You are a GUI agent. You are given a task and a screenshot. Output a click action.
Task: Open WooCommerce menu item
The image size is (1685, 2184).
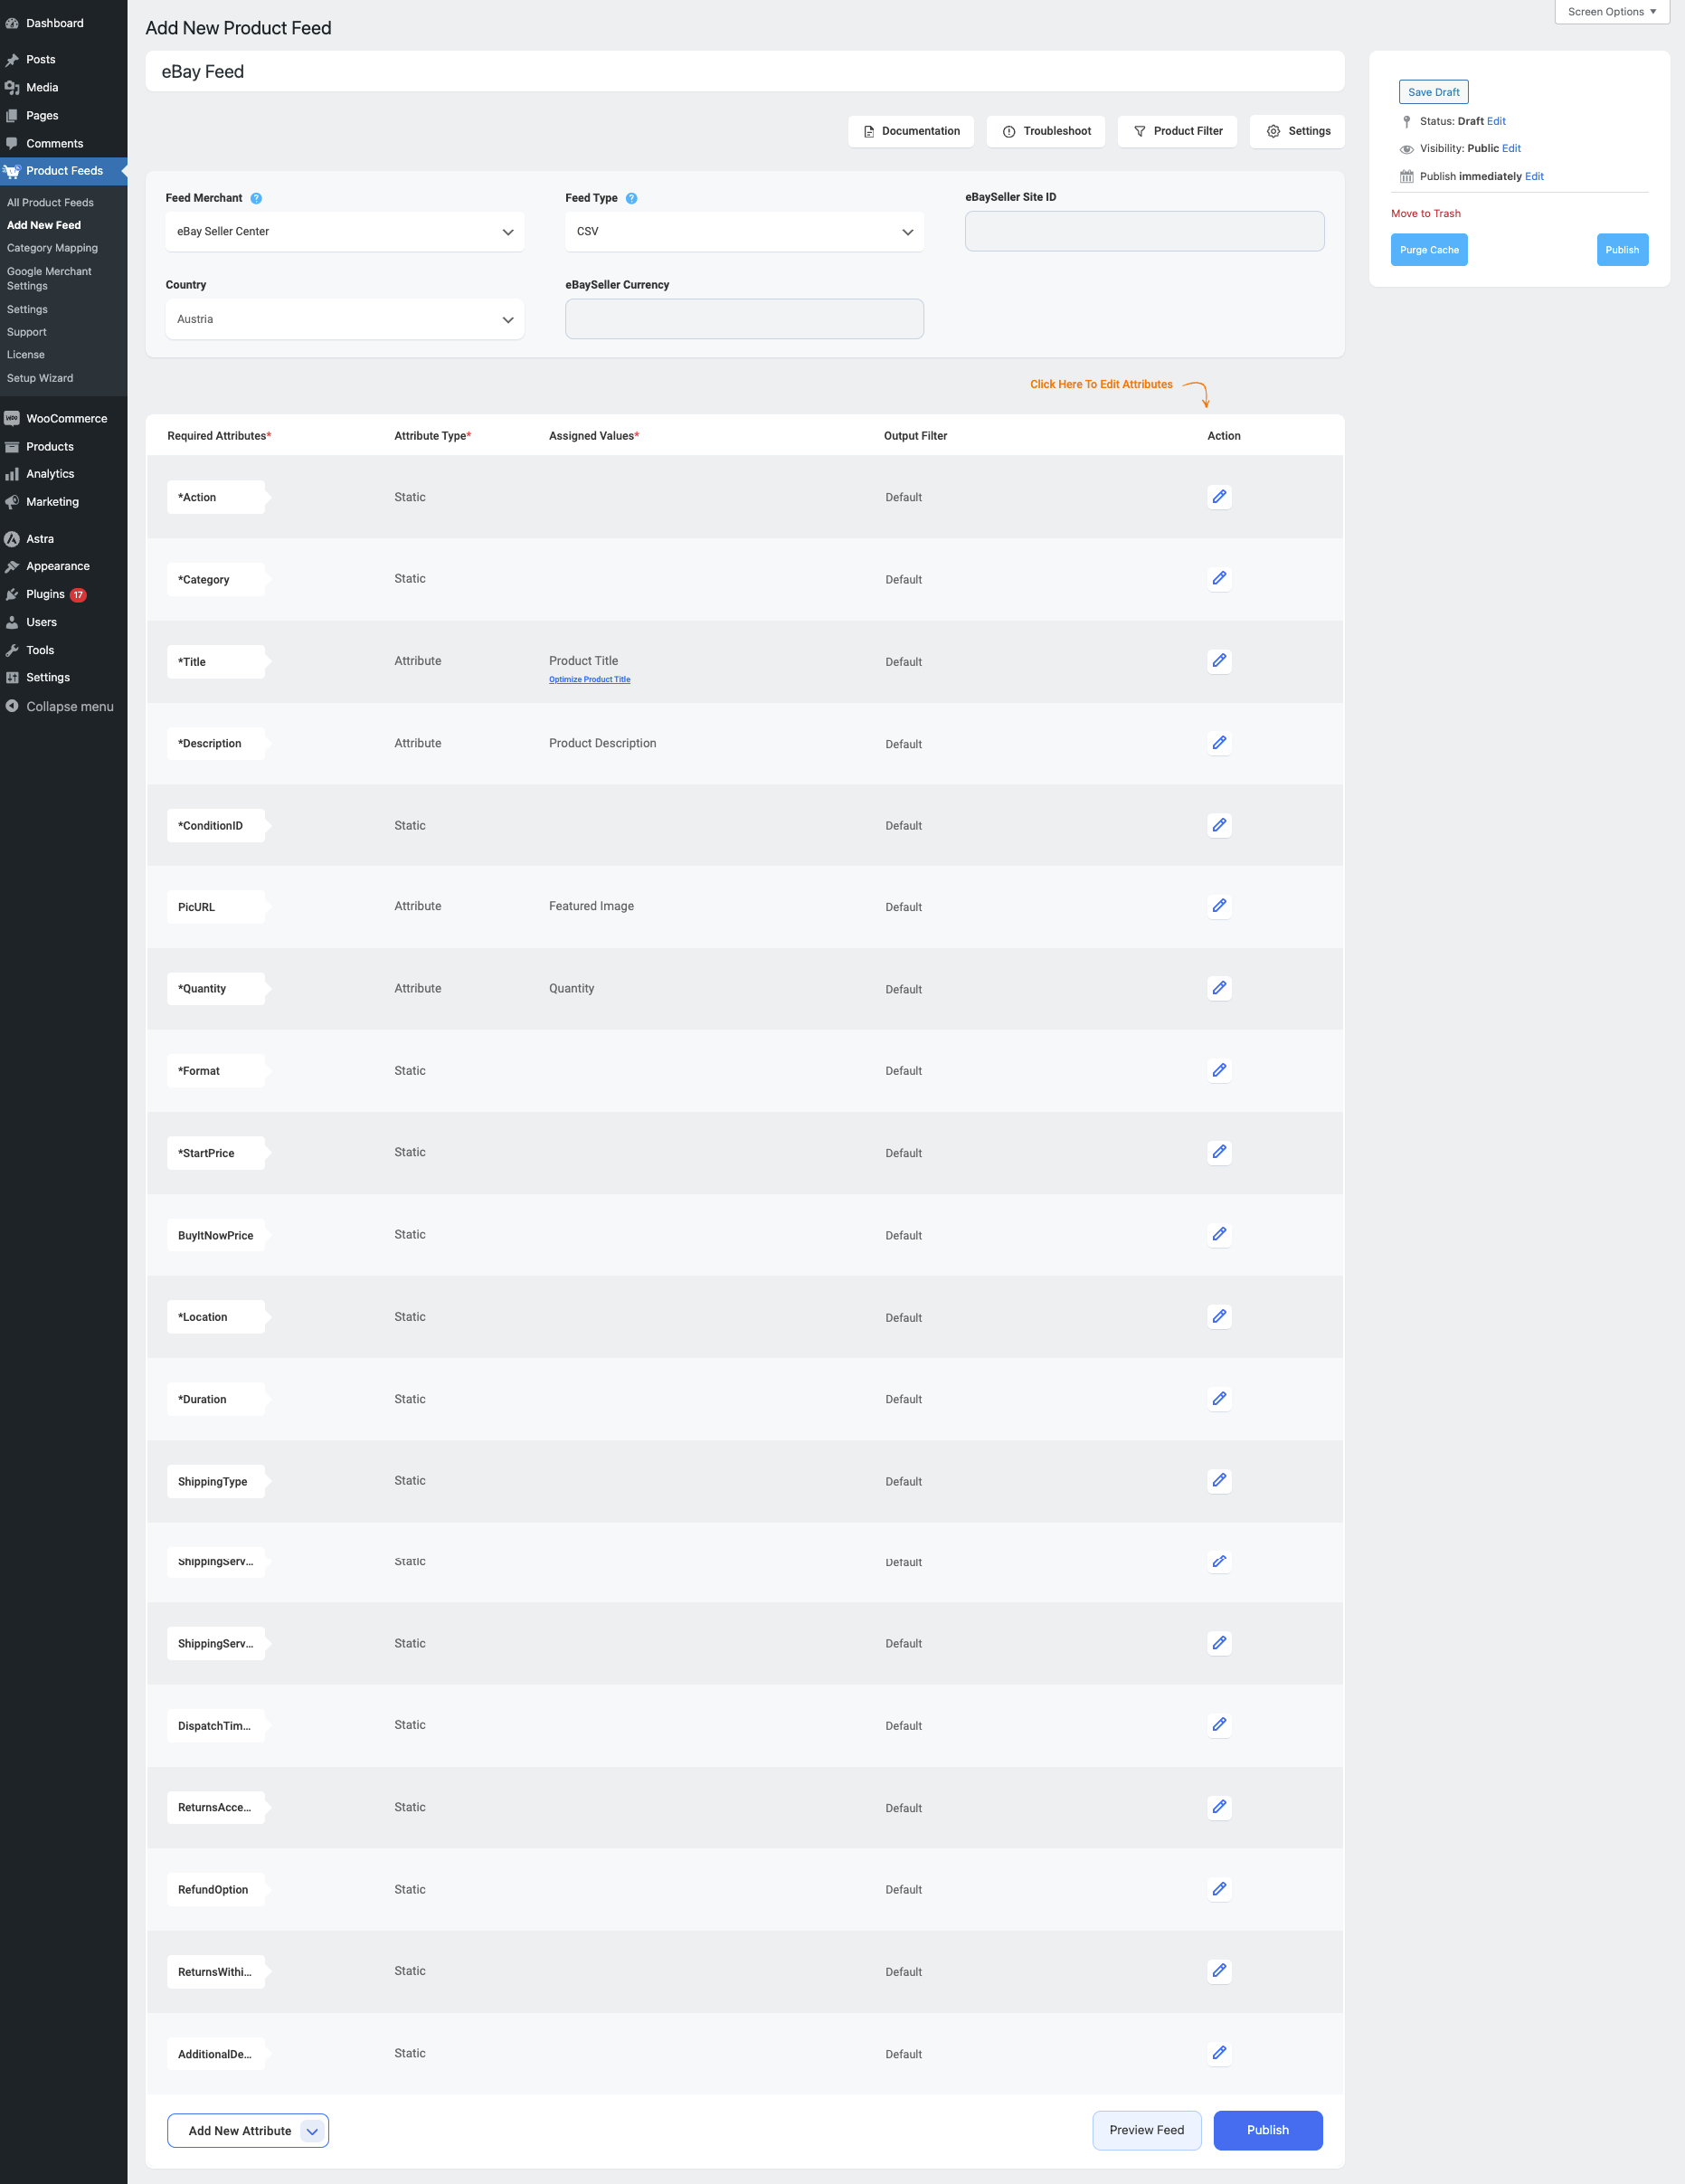tap(64, 419)
